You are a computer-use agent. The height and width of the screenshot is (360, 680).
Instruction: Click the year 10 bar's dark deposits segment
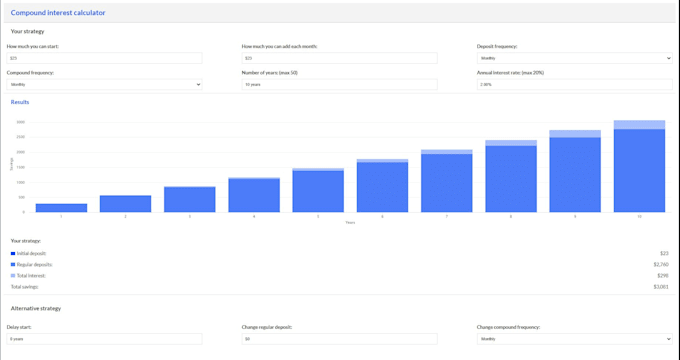[639, 171]
